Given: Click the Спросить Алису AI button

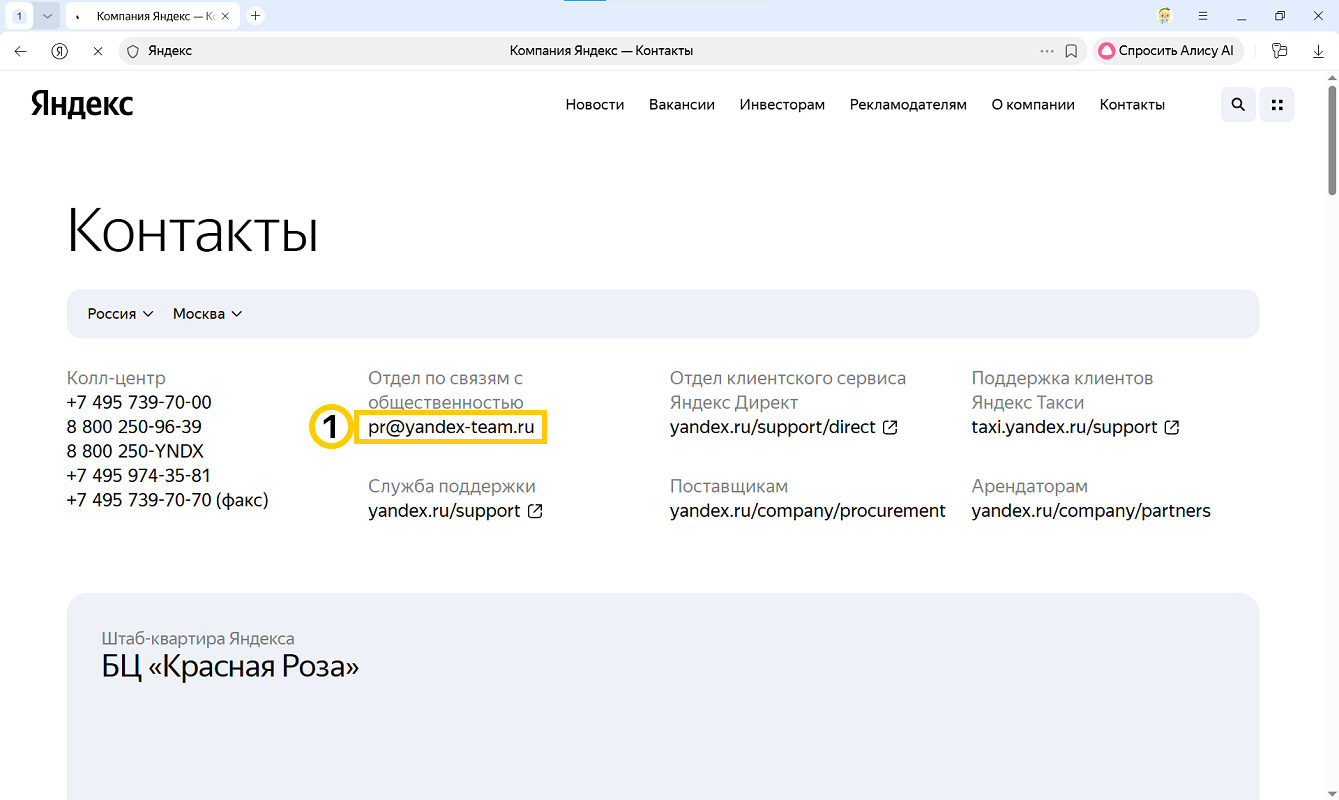Looking at the screenshot, I should (x=1166, y=51).
